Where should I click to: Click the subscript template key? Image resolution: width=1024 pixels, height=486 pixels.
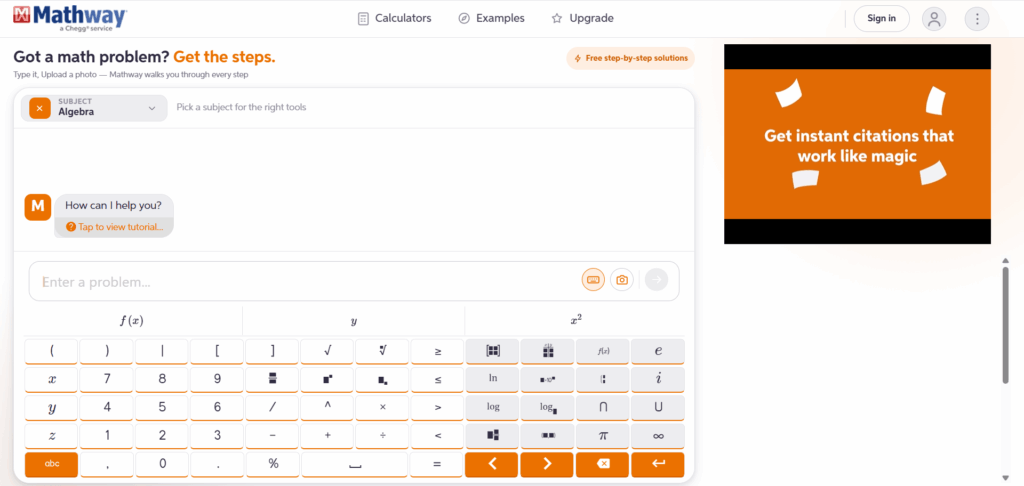pyautogui.click(x=383, y=380)
